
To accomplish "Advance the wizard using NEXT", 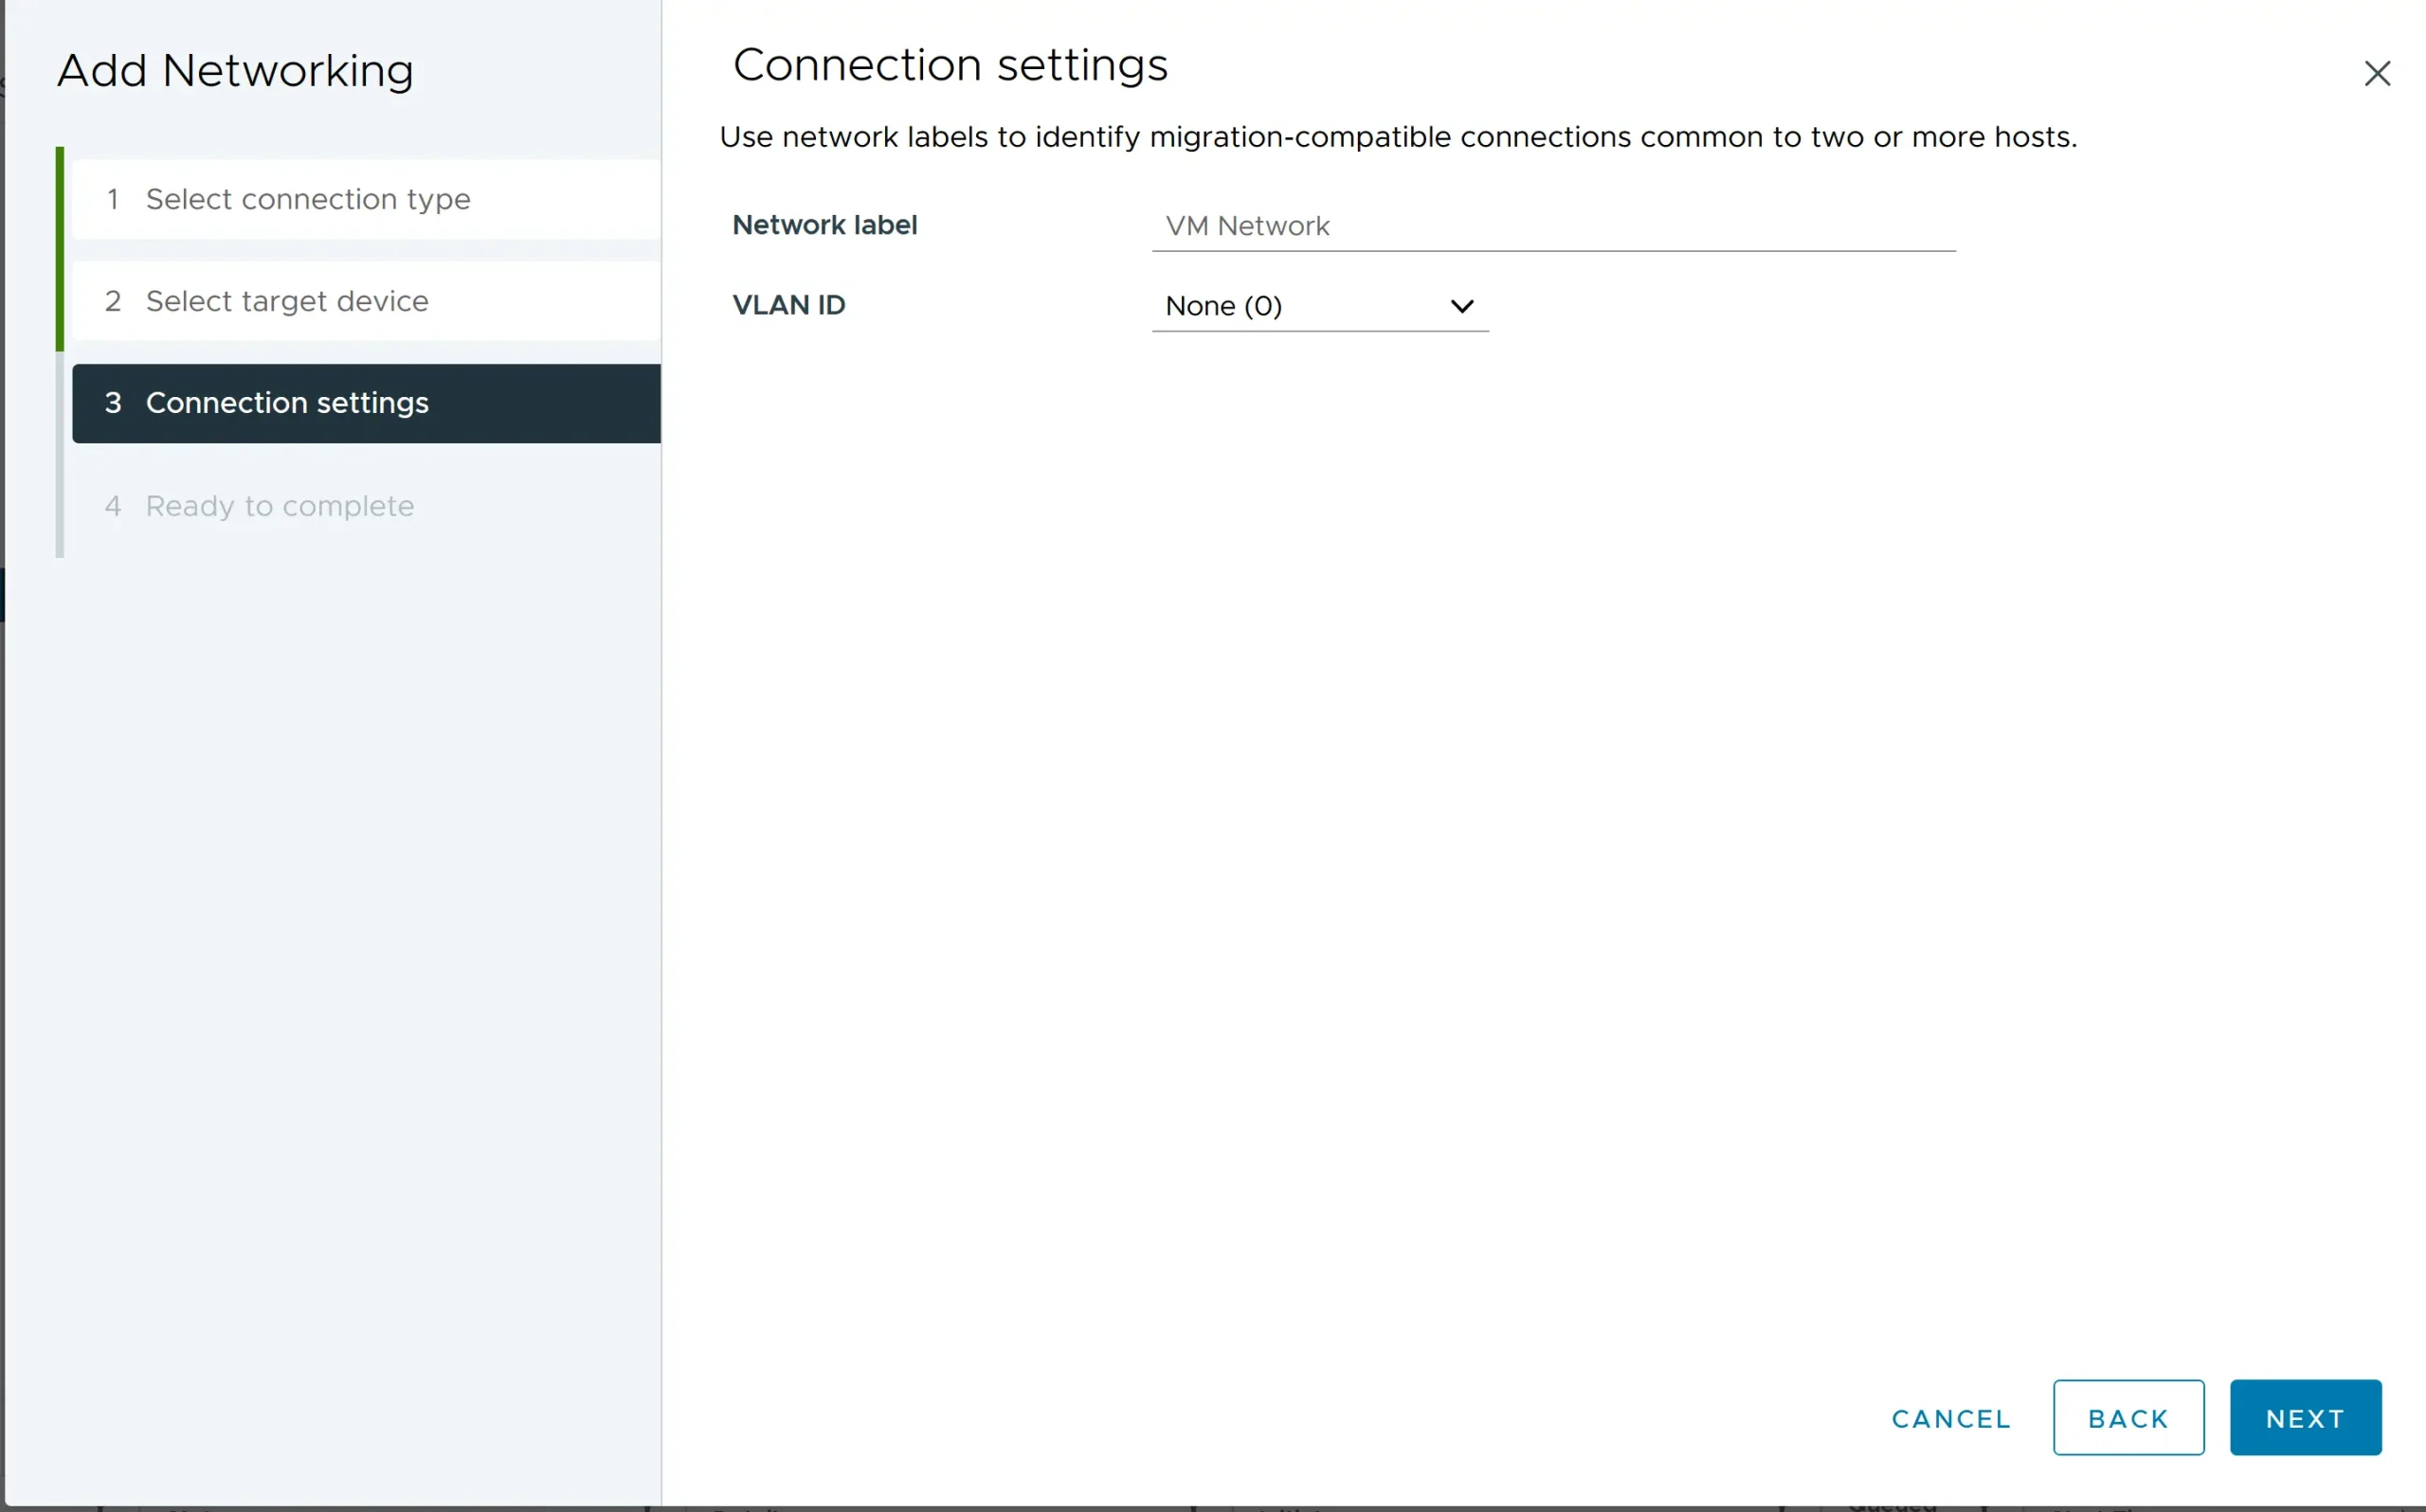I will point(2304,1417).
